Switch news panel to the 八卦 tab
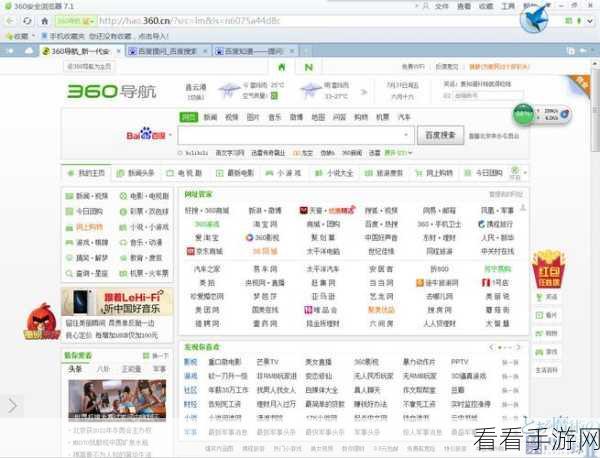This screenshot has width=600, height=458. pos(103,369)
